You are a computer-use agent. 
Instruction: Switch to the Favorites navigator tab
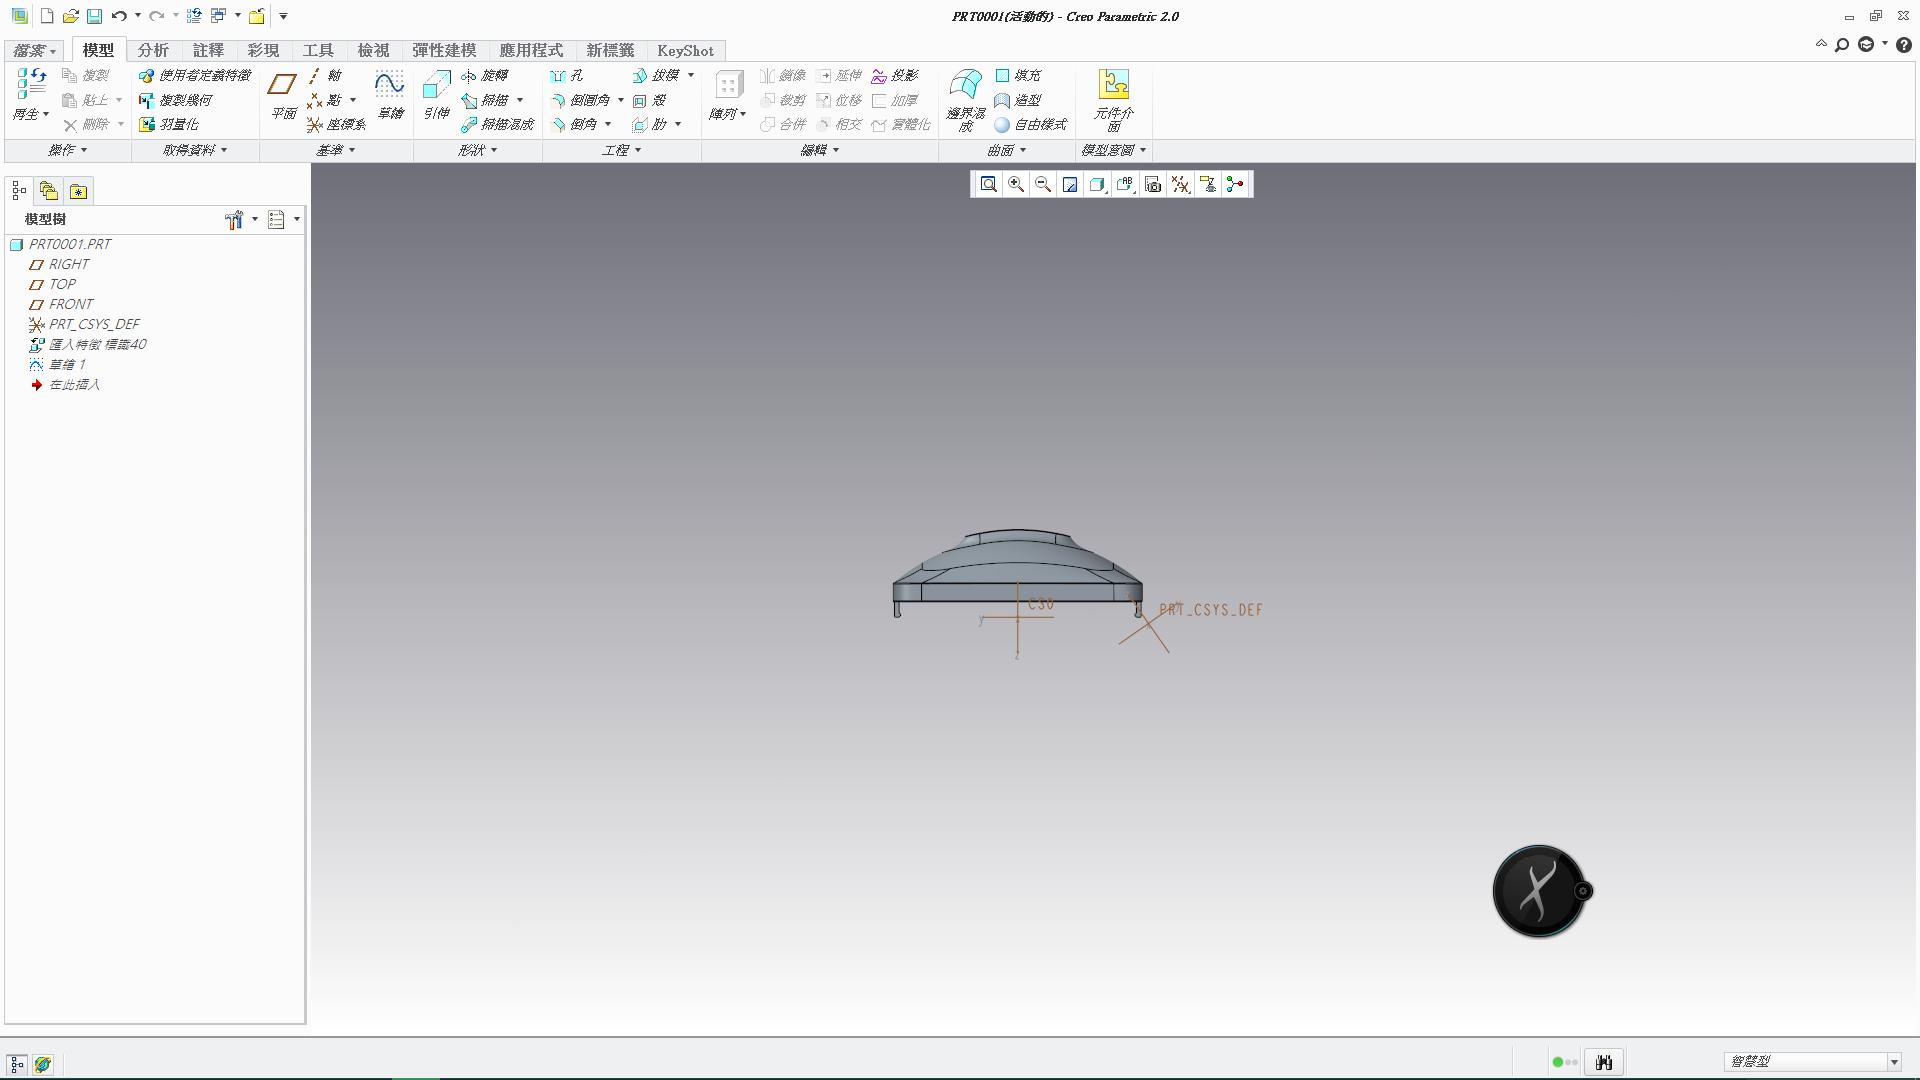pyautogui.click(x=79, y=191)
